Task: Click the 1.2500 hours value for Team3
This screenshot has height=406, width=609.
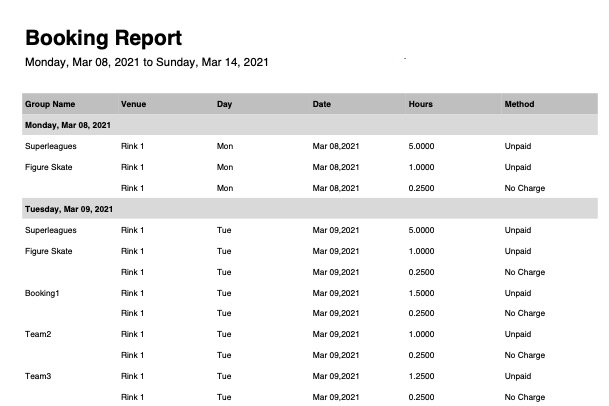Action: click(x=421, y=376)
